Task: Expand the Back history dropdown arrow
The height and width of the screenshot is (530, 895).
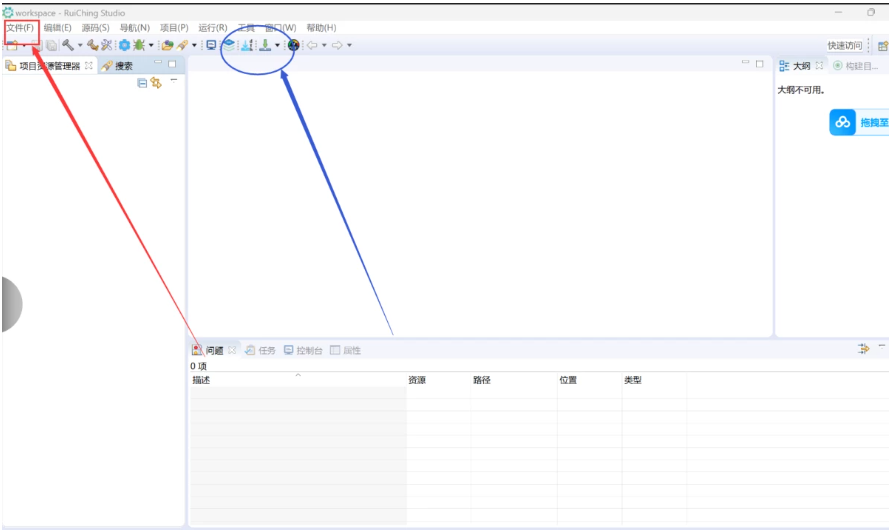Action: coord(324,45)
